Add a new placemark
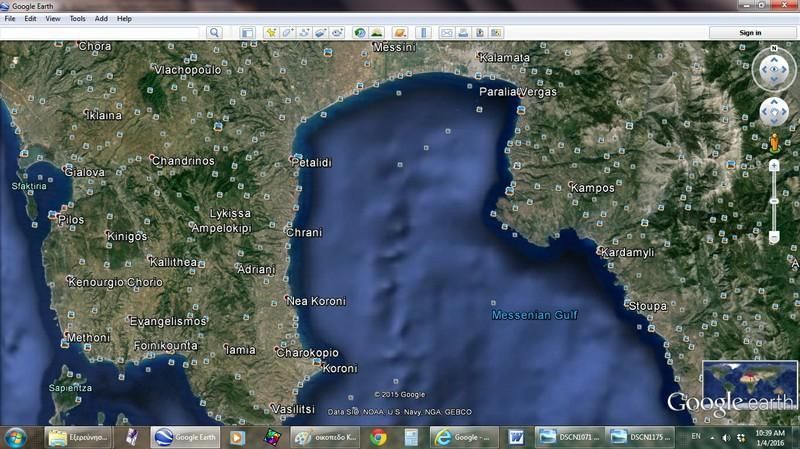The width and height of the screenshot is (800, 449). 271,33
